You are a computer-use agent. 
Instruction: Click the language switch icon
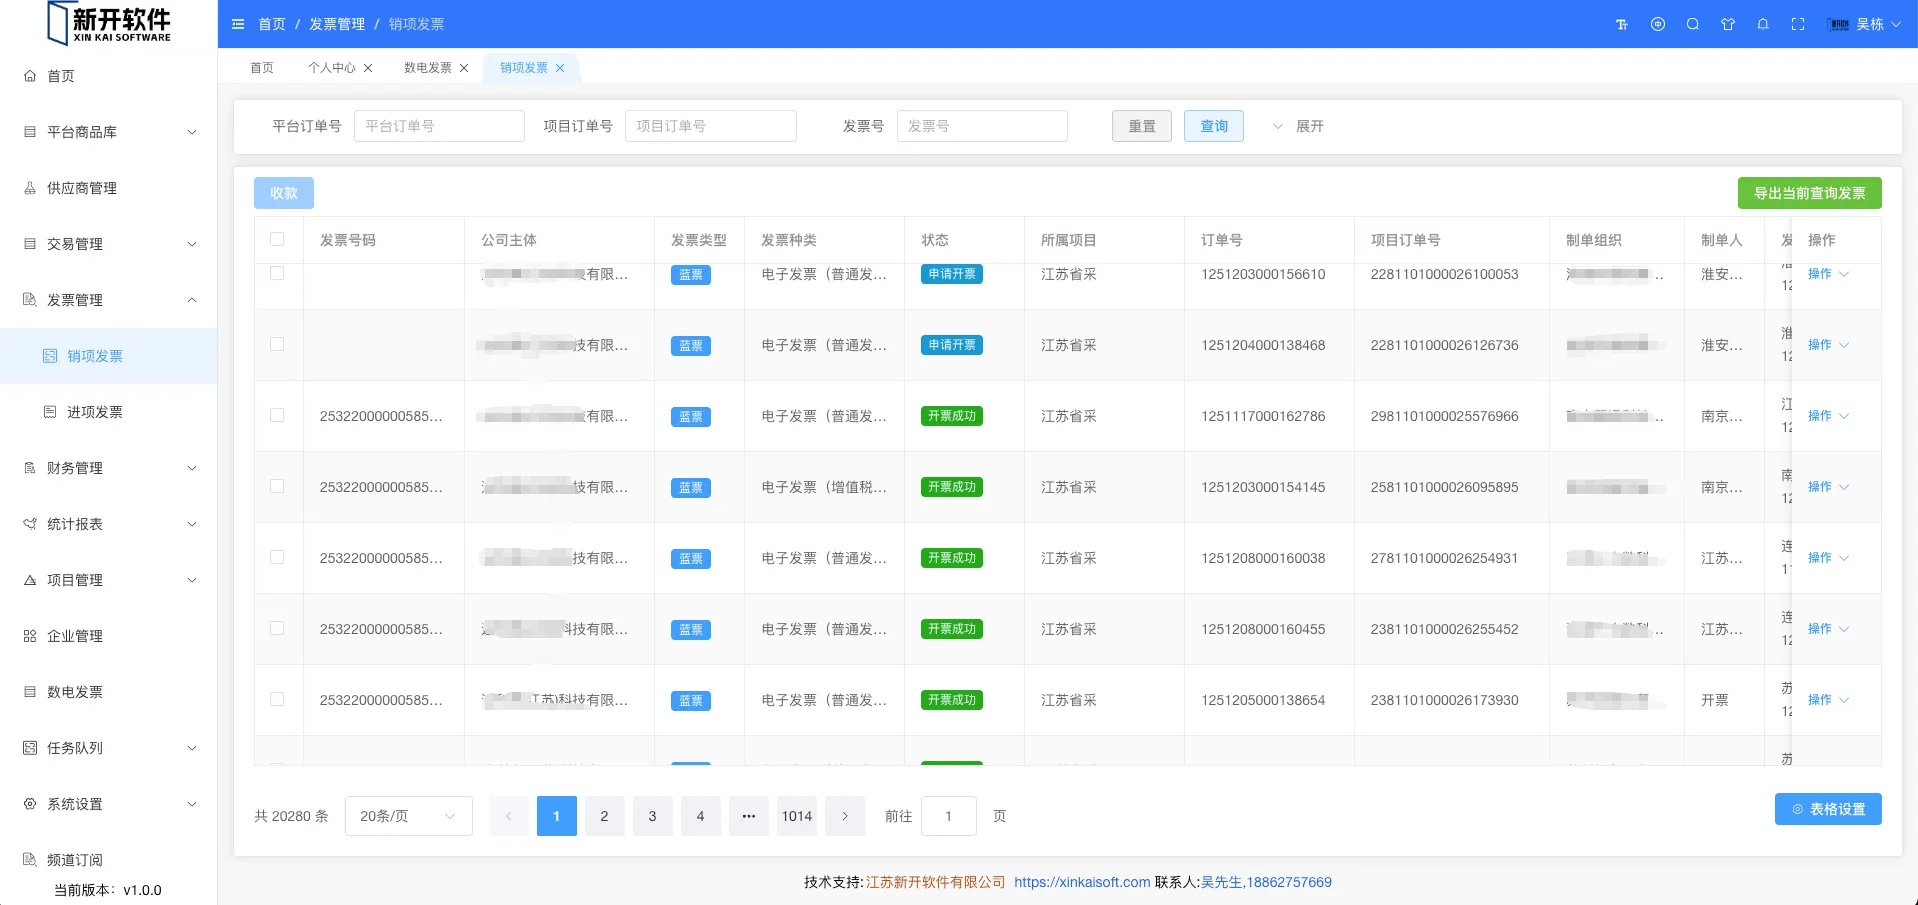(x=1658, y=24)
